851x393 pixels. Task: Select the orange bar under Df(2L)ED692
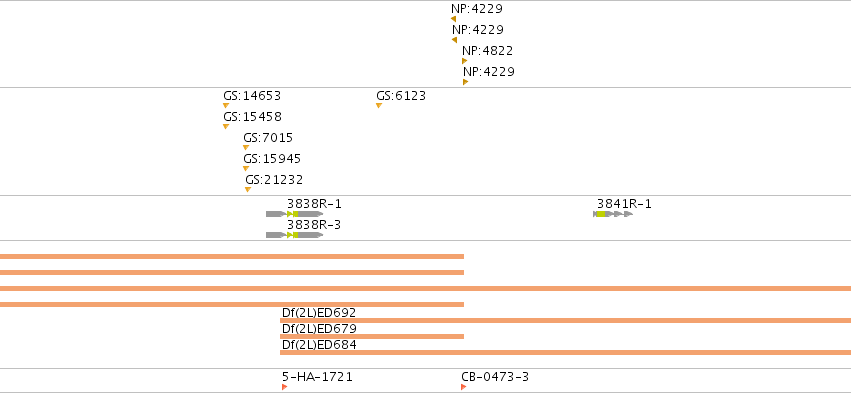pos(566,321)
